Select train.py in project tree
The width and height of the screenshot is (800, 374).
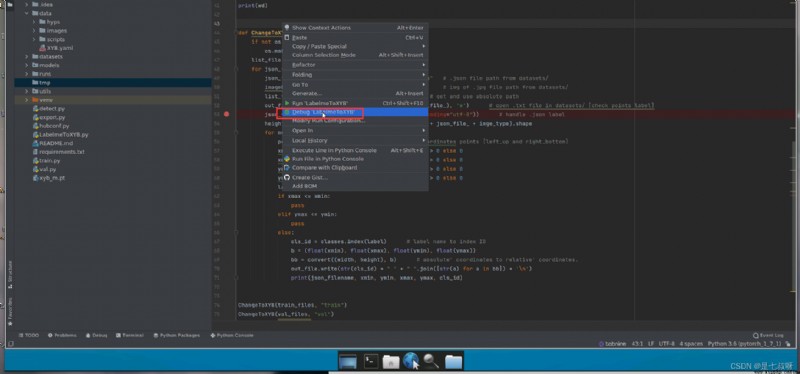point(46,161)
